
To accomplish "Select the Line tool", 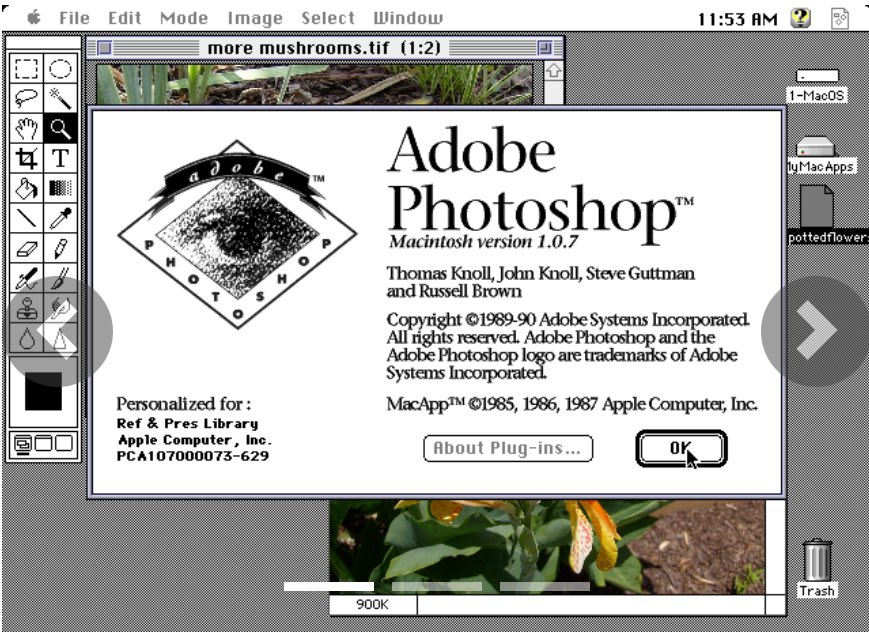I will coord(26,218).
